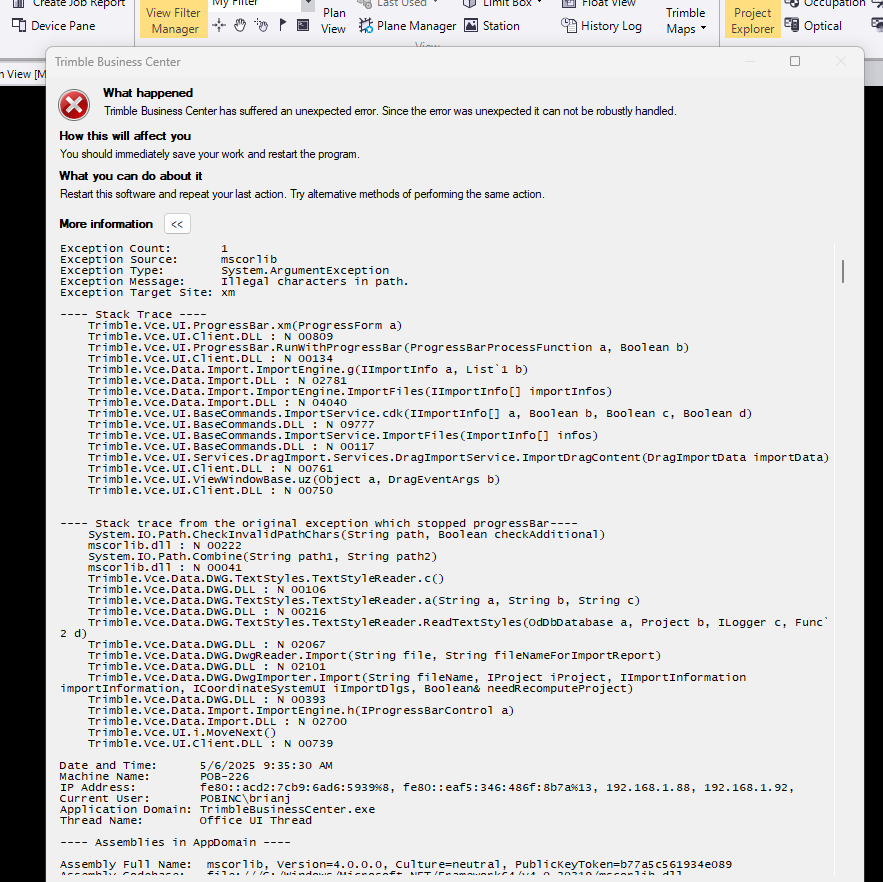Click the 'POBINC\brianj' current user value
The image size is (883, 882).
click(x=245, y=799)
